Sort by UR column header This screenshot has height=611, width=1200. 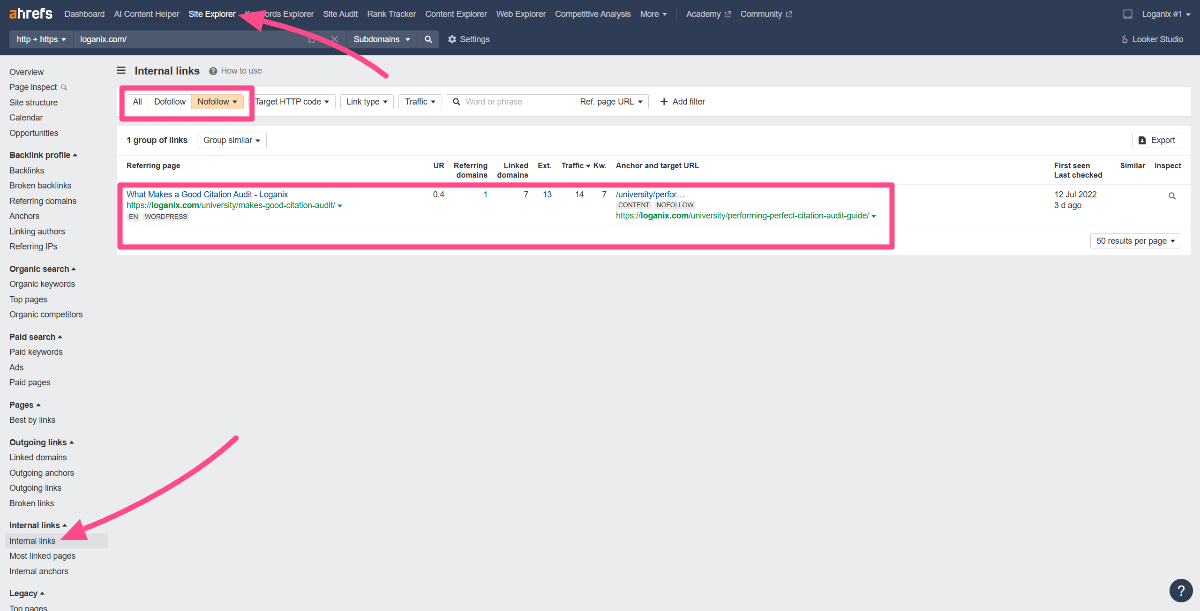pyautogui.click(x=438, y=166)
